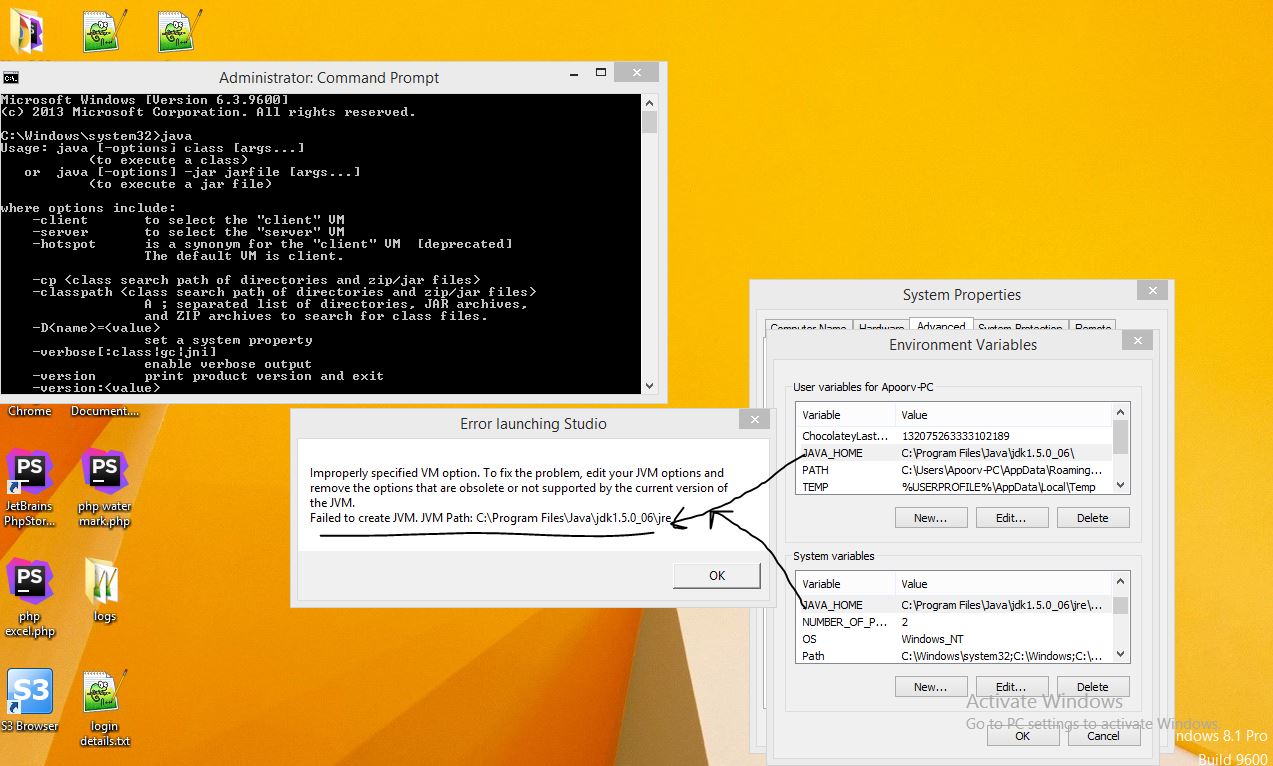Viewport: 1273px width, 766px height.
Task: Click Value column header in System variables
Action: coord(1005,584)
